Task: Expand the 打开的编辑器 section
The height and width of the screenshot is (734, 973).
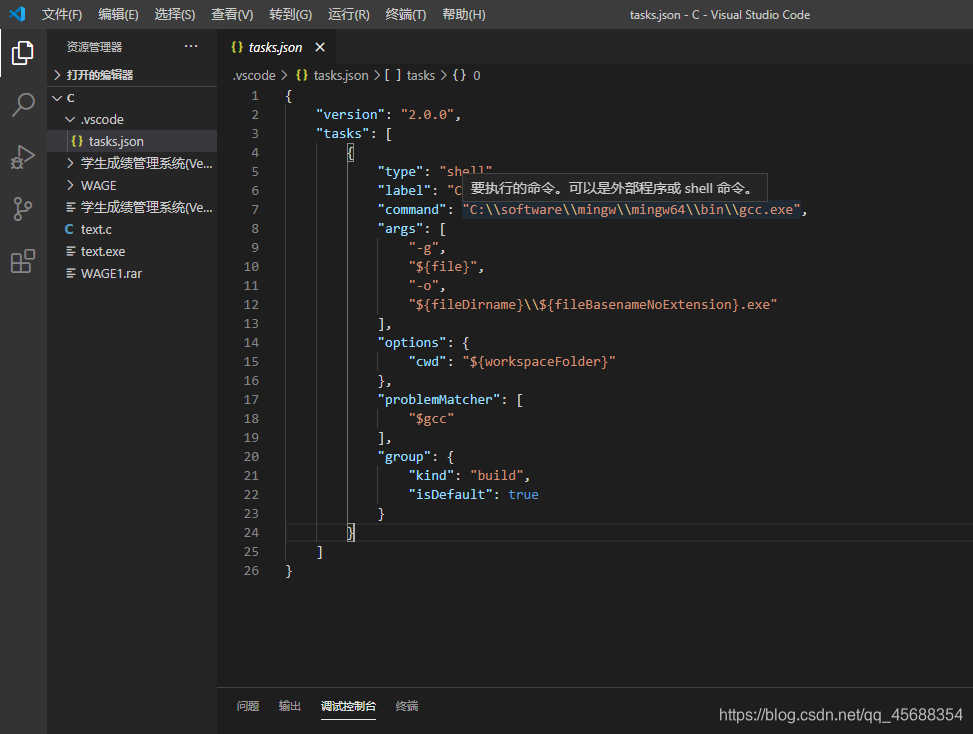Action: (57, 75)
